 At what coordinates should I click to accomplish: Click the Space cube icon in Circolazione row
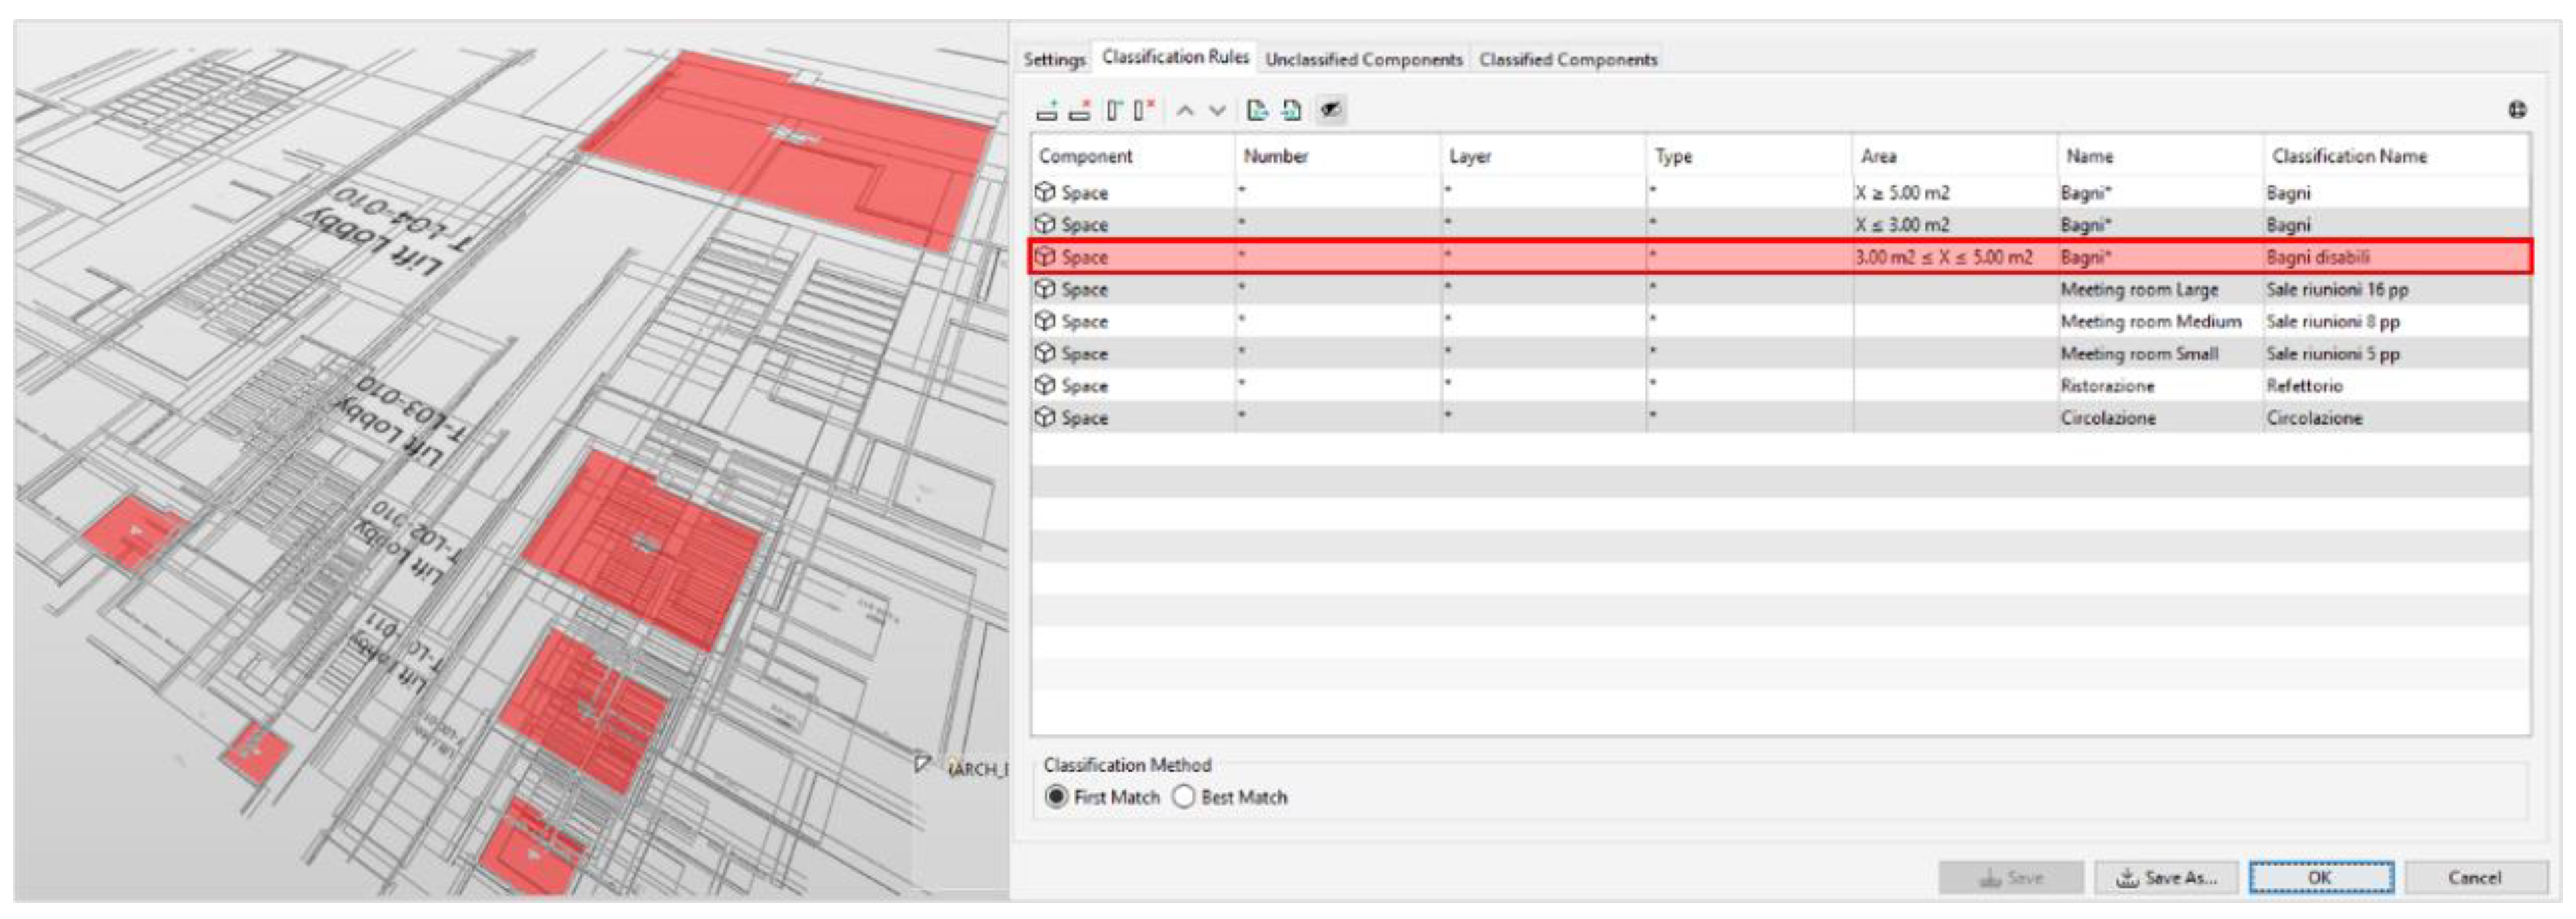[x=1045, y=418]
